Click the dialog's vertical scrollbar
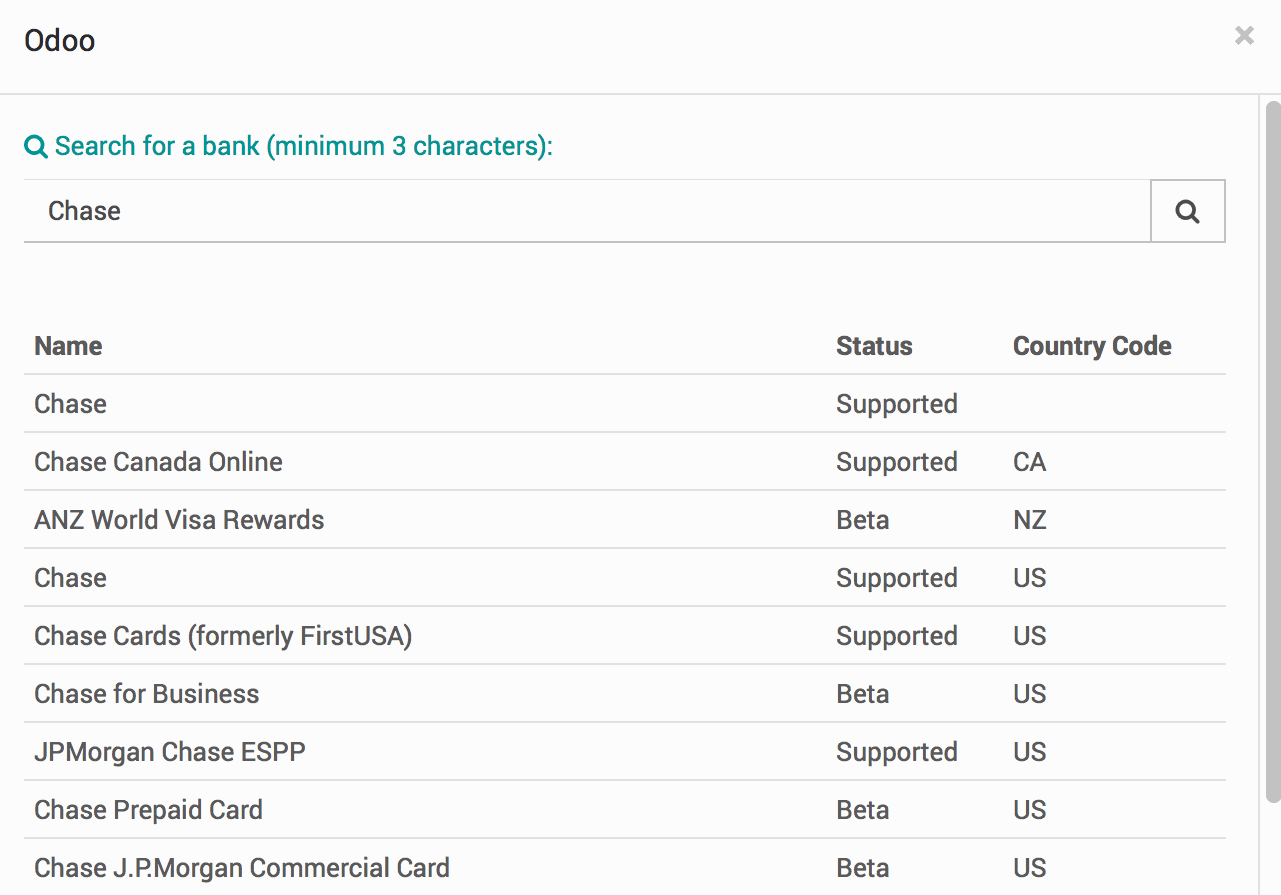Image resolution: width=1281 pixels, height=895 pixels. click(1273, 450)
